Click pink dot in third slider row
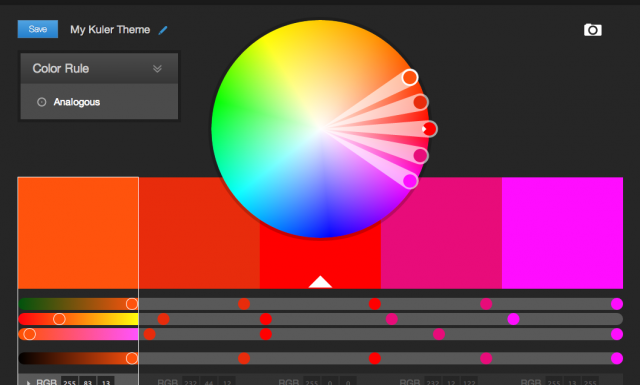 click(439, 334)
